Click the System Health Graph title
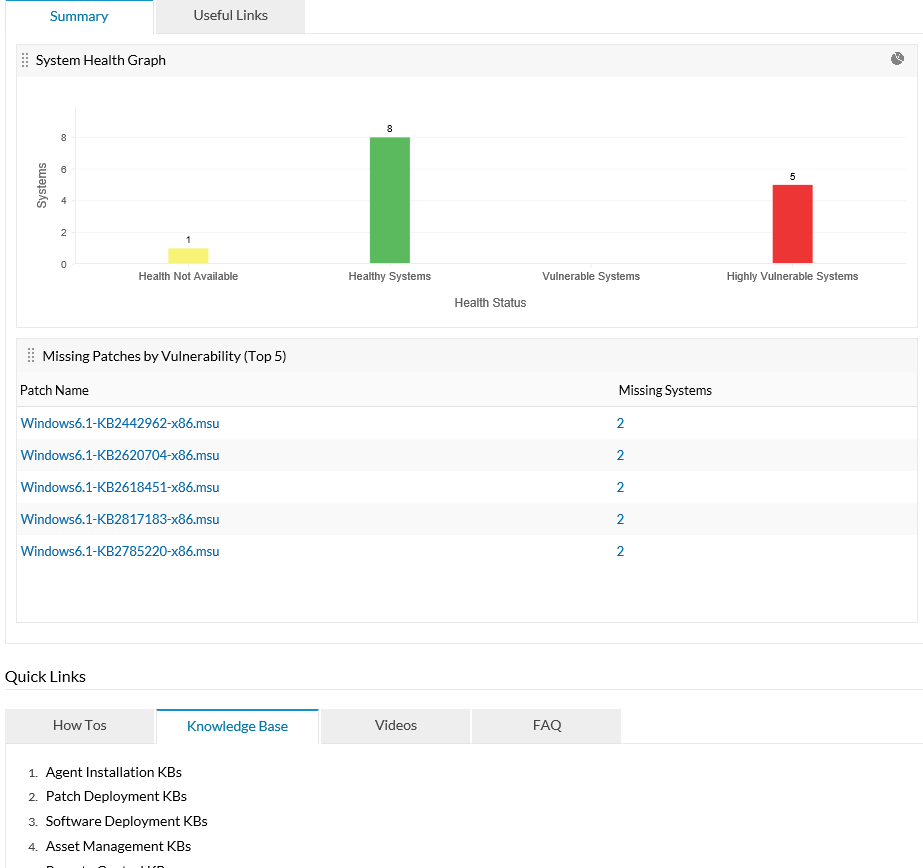923x868 pixels. pyautogui.click(x=101, y=60)
